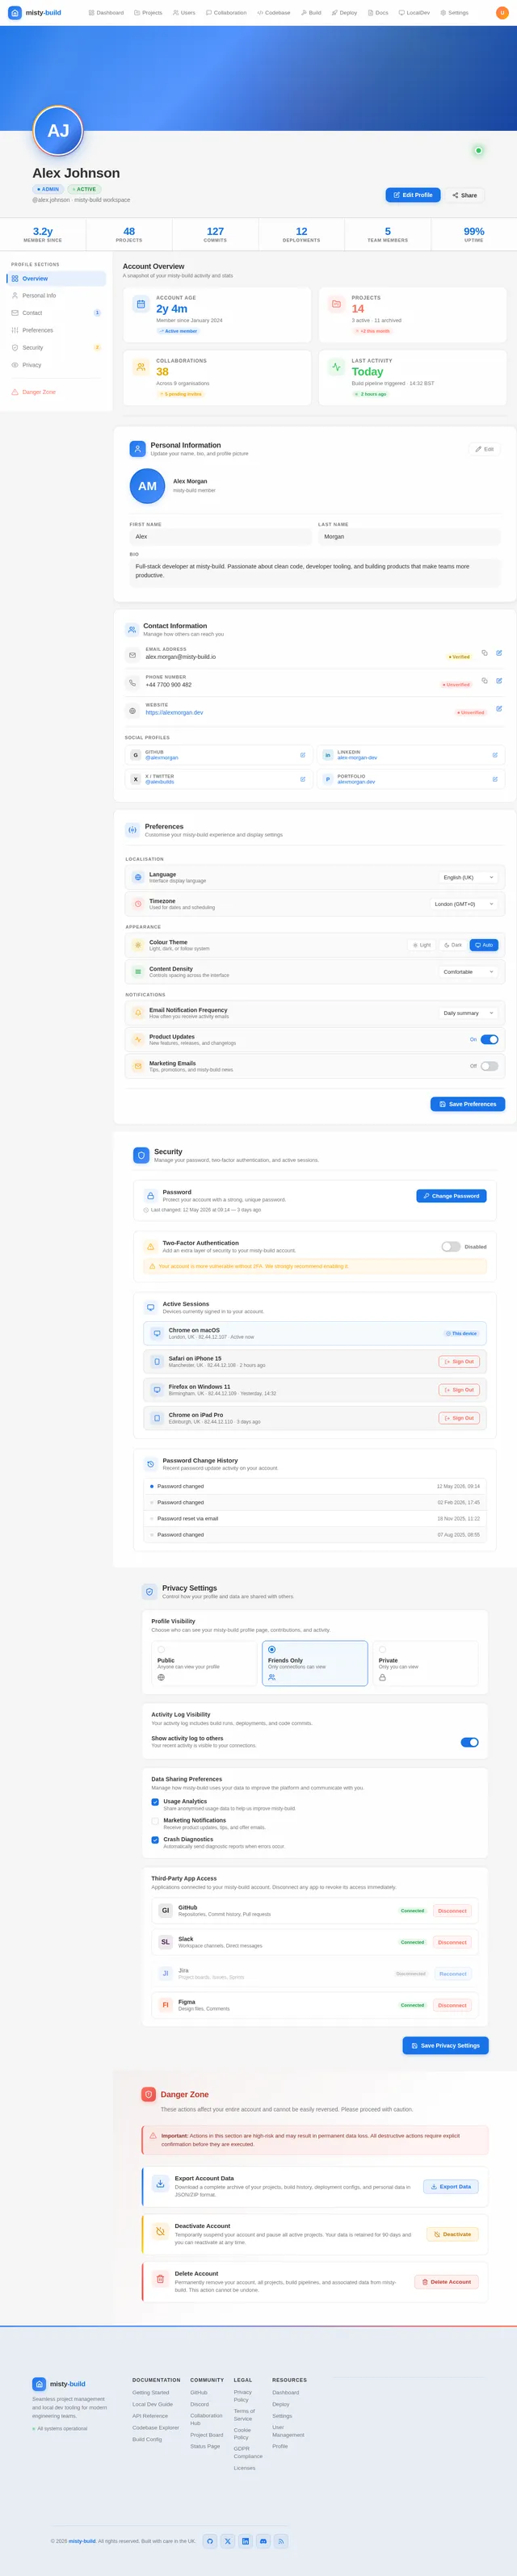Screen dimensions: 517x2576
Task: Edit the Portfolio social profile
Action: coord(495,779)
